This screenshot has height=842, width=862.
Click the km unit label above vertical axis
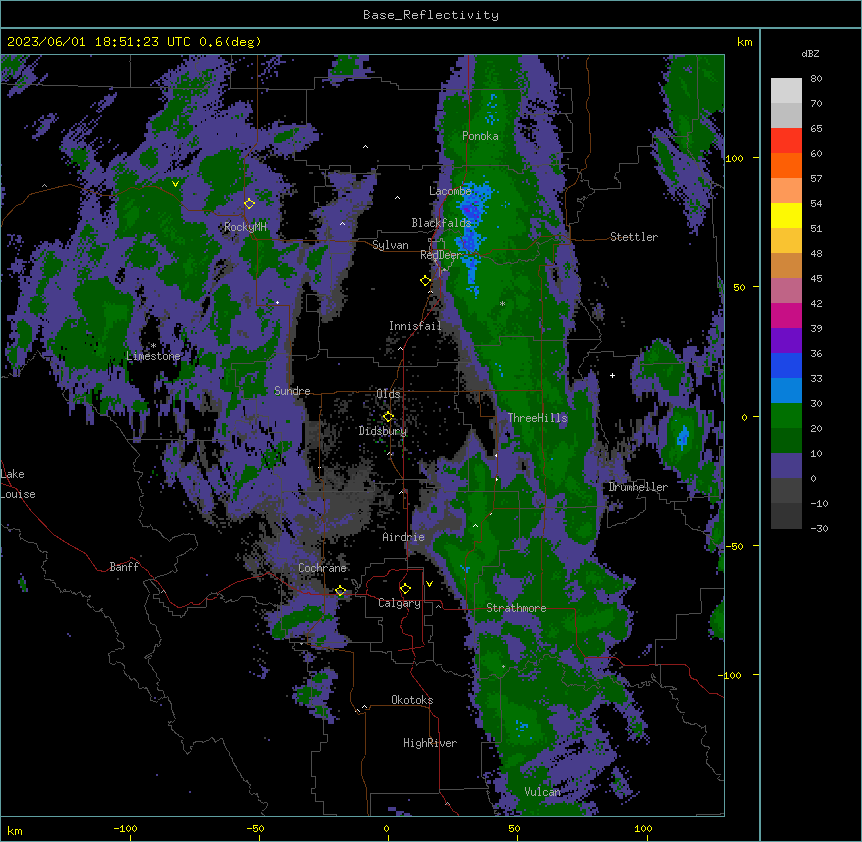[x=745, y=42]
